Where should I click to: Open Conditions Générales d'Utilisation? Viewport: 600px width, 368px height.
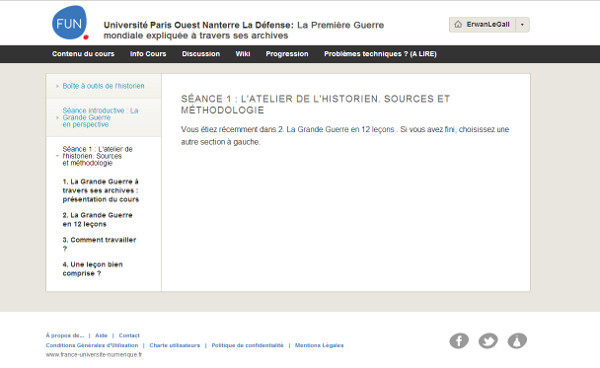coord(92,345)
